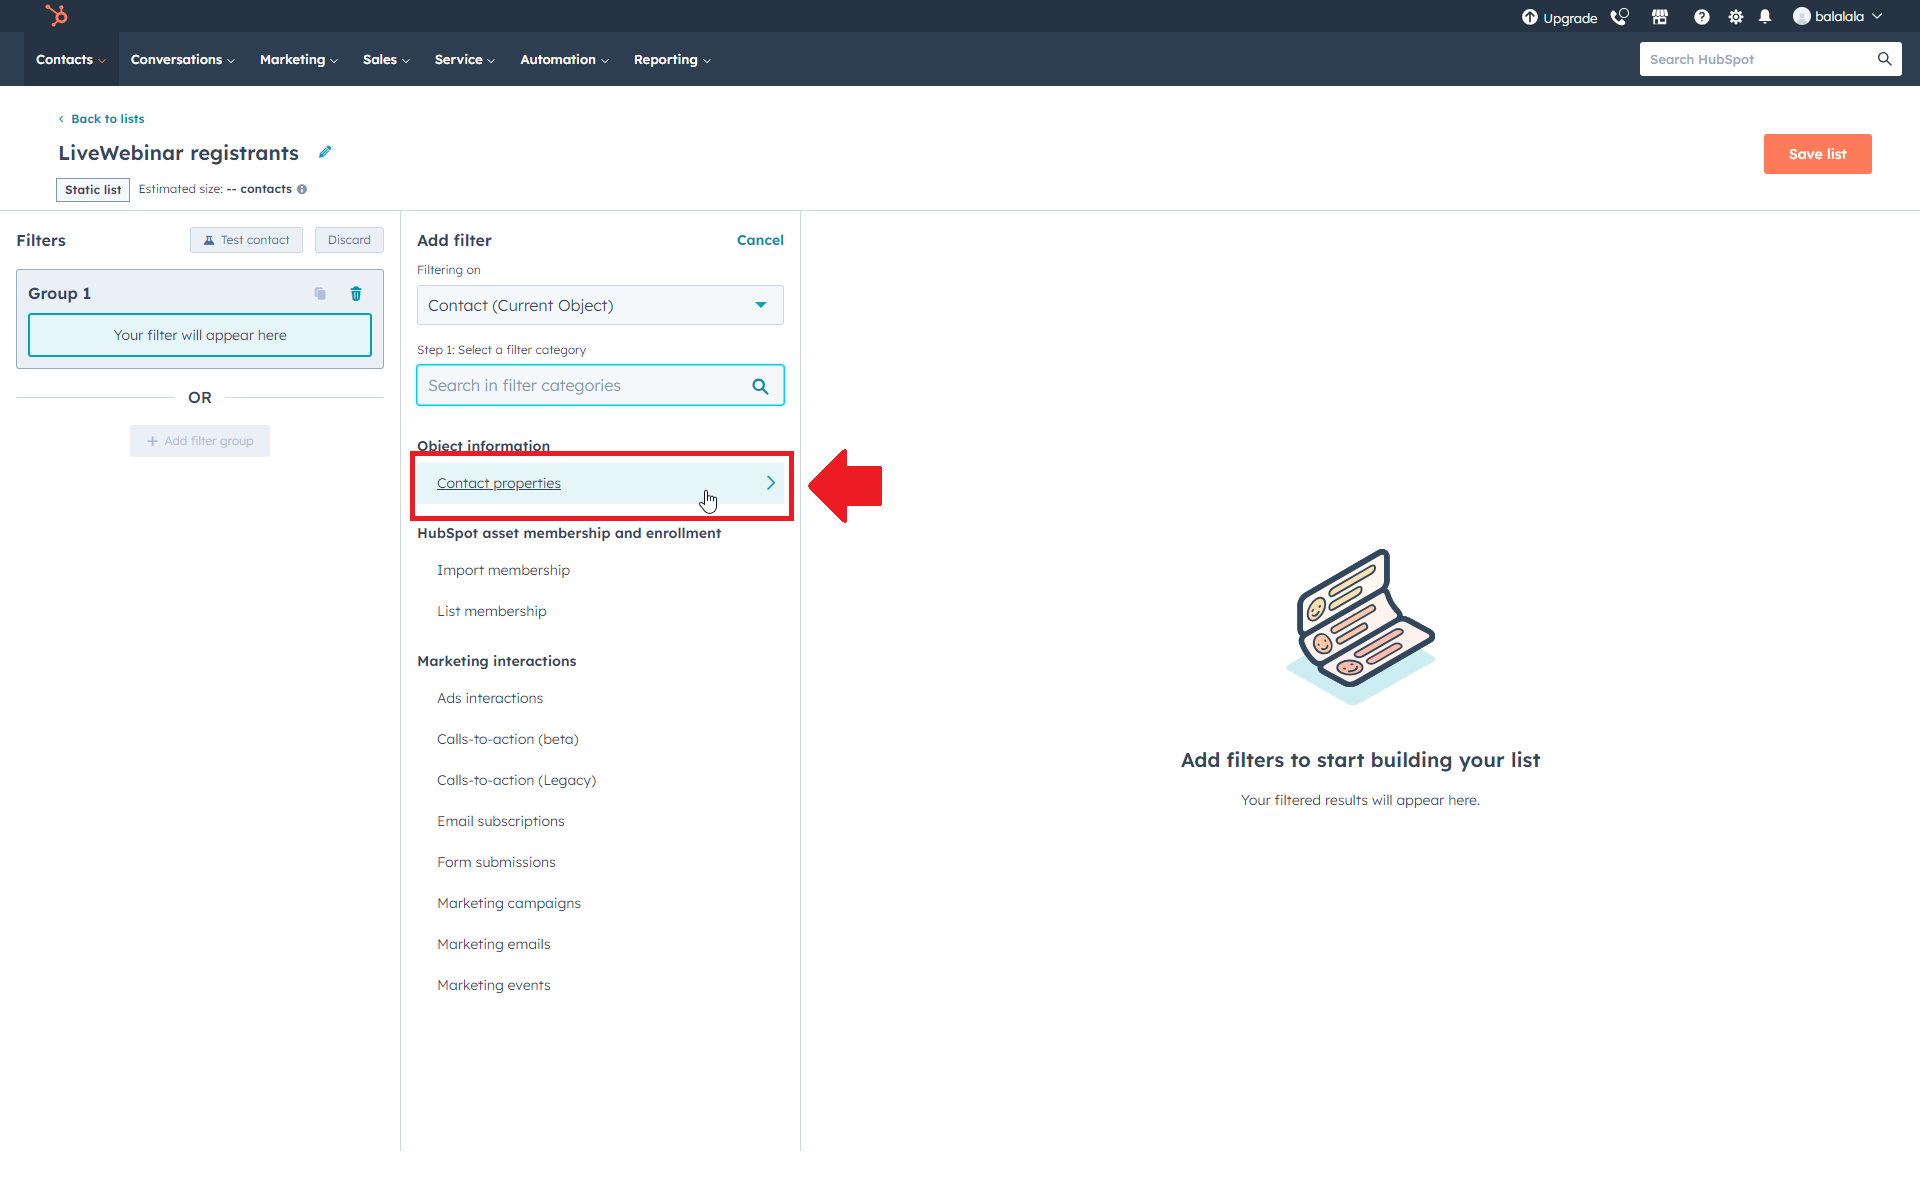Open the calling phone icon
This screenshot has width=1920, height=1200.
[x=1619, y=17]
